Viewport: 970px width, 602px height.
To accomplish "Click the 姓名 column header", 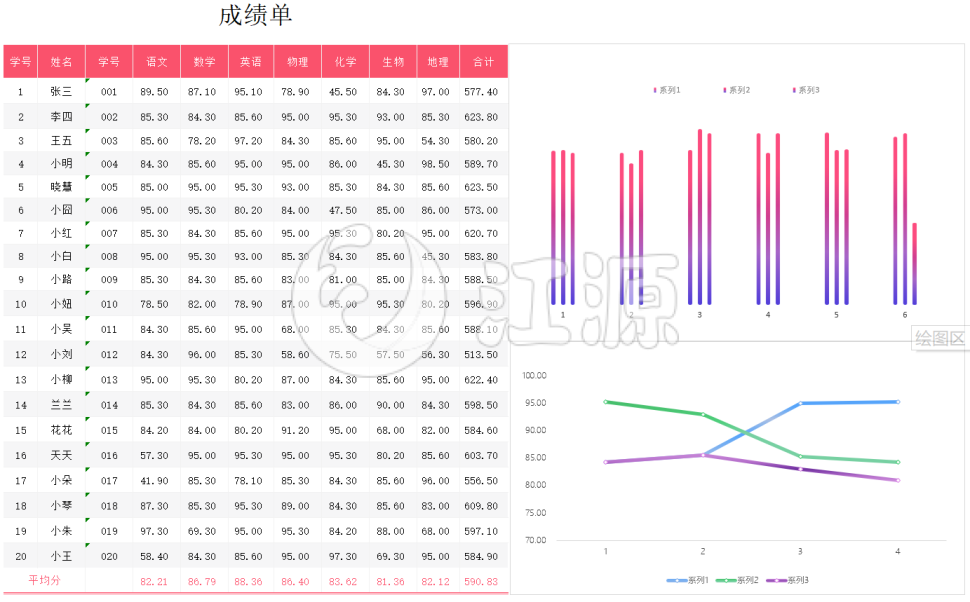I will pyautogui.click(x=61, y=61).
